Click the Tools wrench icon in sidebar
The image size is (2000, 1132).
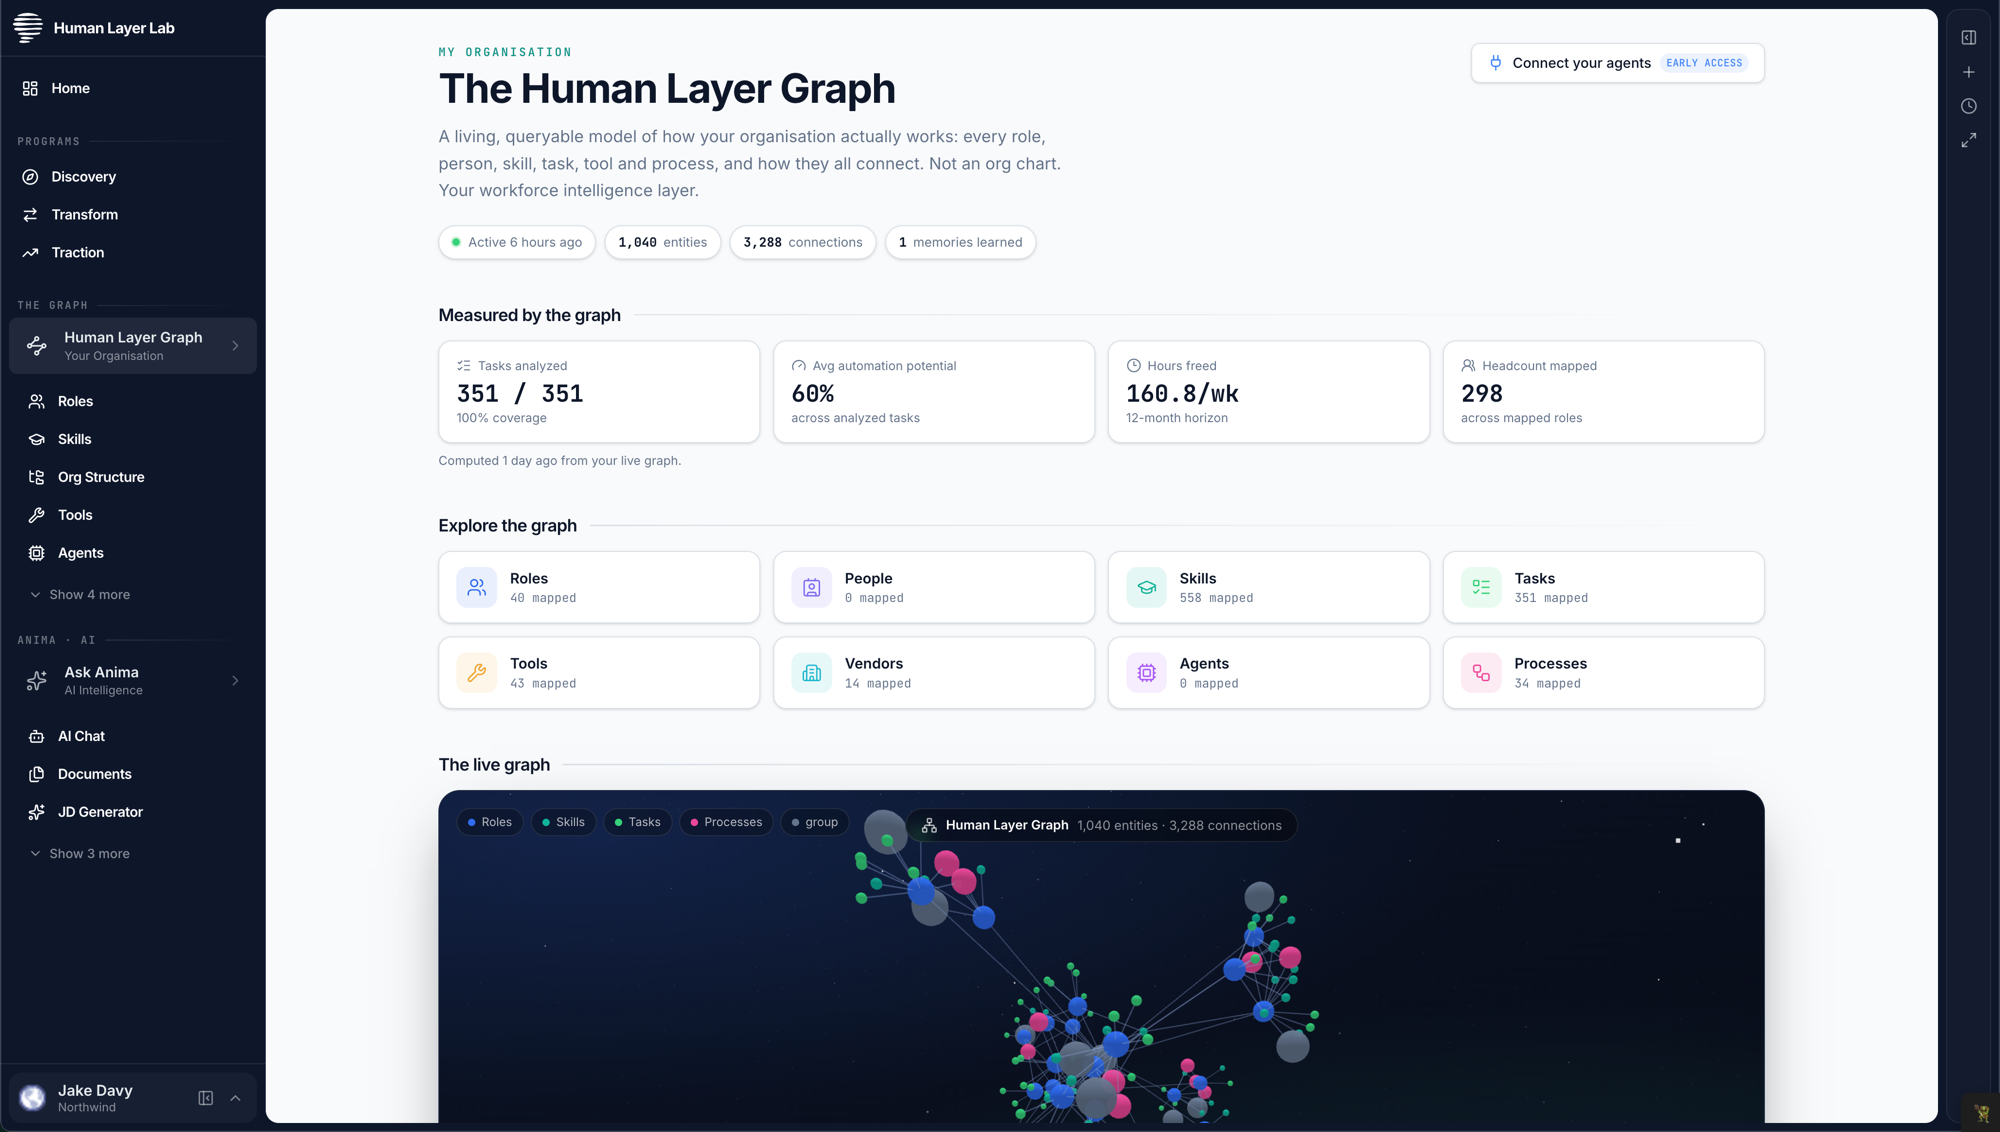36,516
